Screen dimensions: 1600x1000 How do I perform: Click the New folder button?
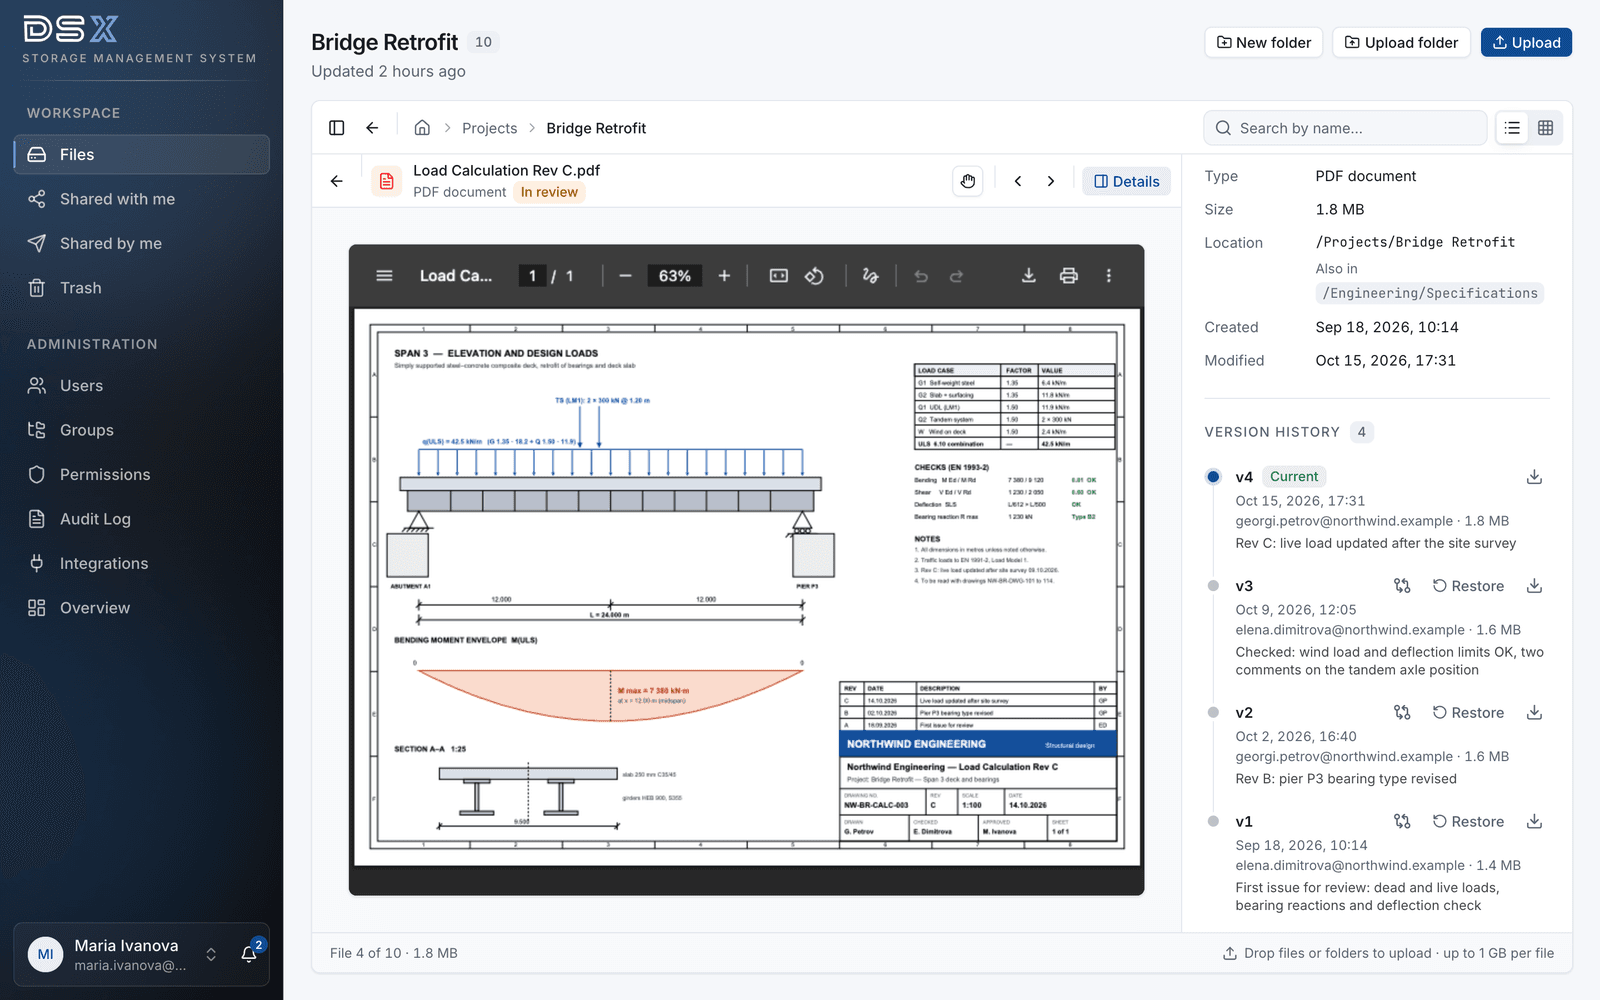[1264, 42]
